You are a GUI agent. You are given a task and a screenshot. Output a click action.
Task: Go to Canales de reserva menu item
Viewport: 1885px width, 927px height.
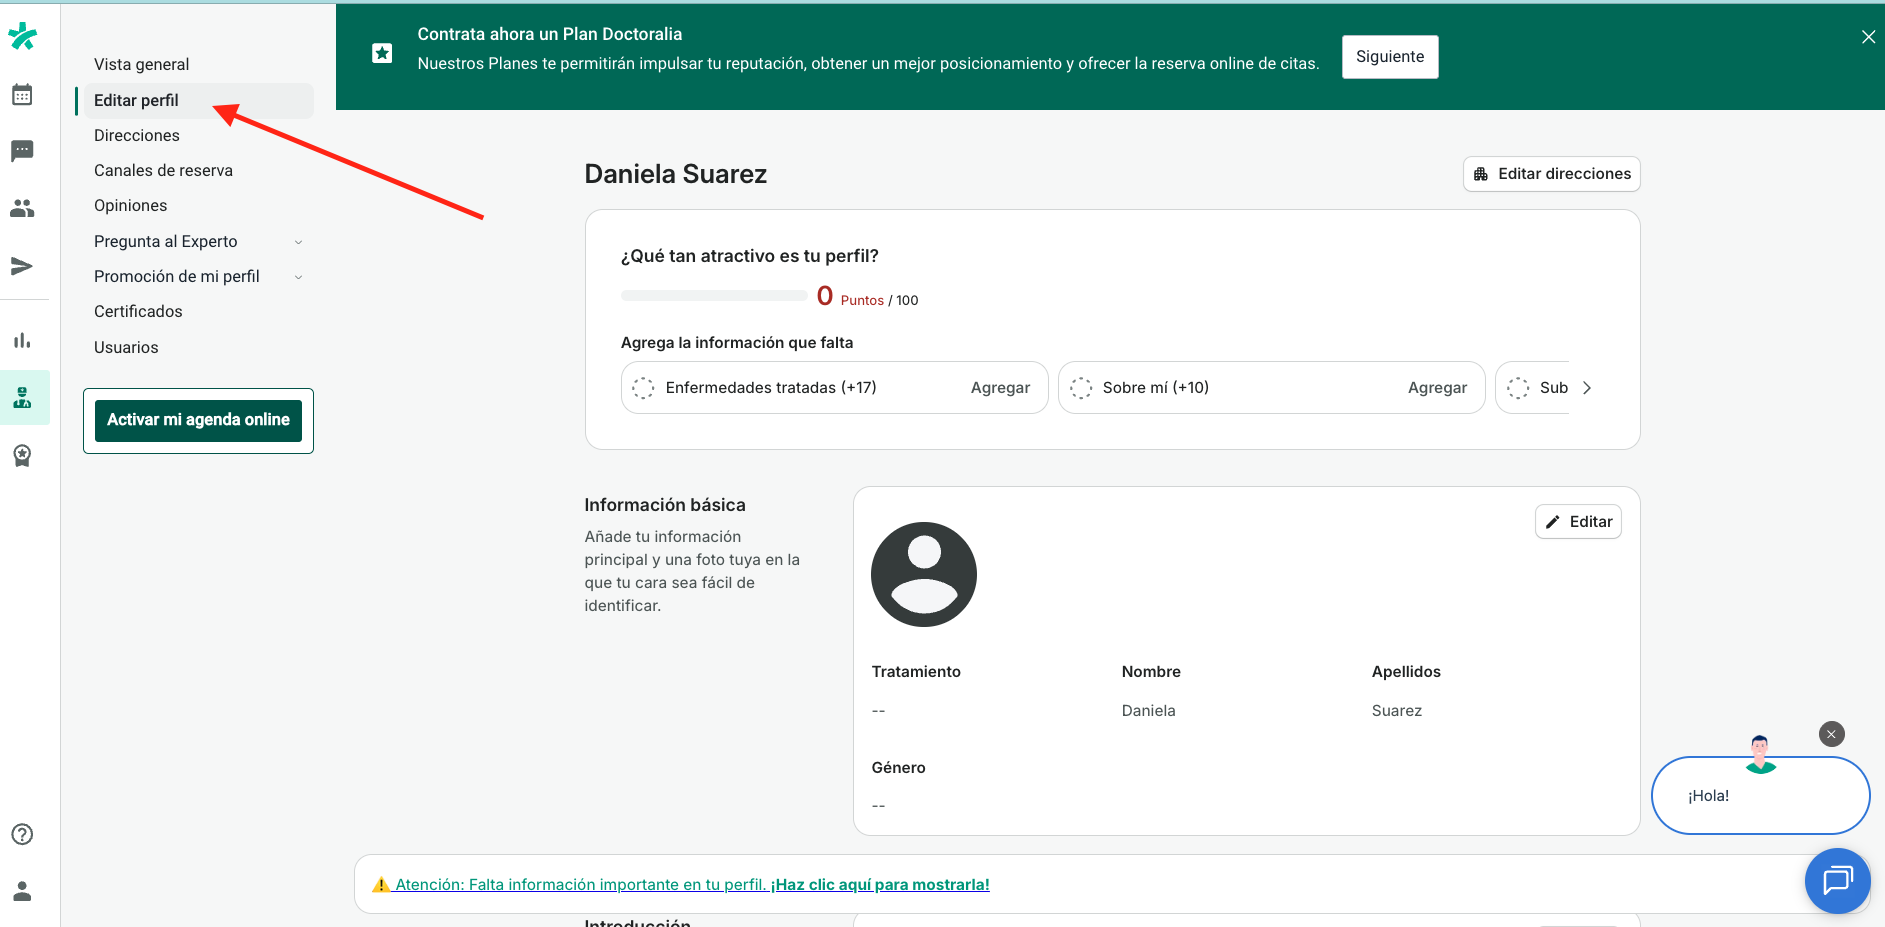coord(163,171)
